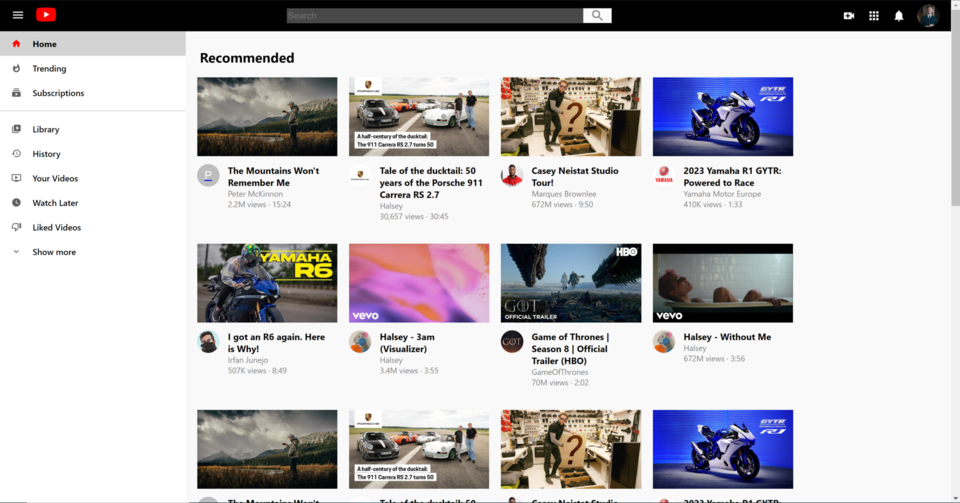Expand the Show more sidebar section

click(53, 252)
